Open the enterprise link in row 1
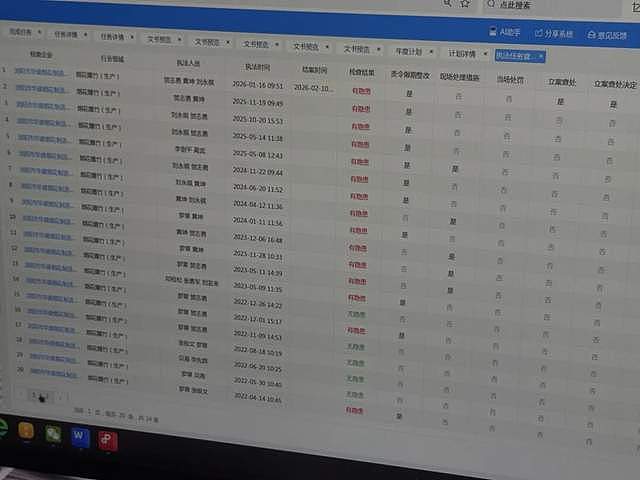The width and height of the screenshot is (640, 480). (40, 72)
